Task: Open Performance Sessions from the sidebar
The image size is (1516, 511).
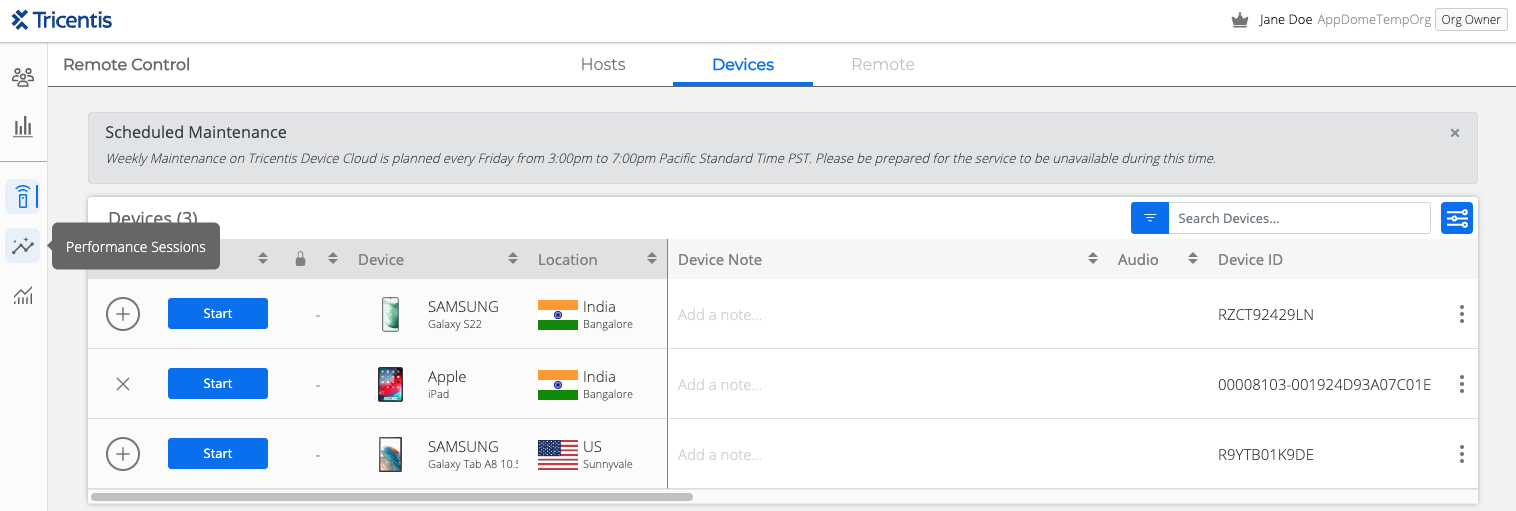Action: pyautogui.click(x=23, y=246)
